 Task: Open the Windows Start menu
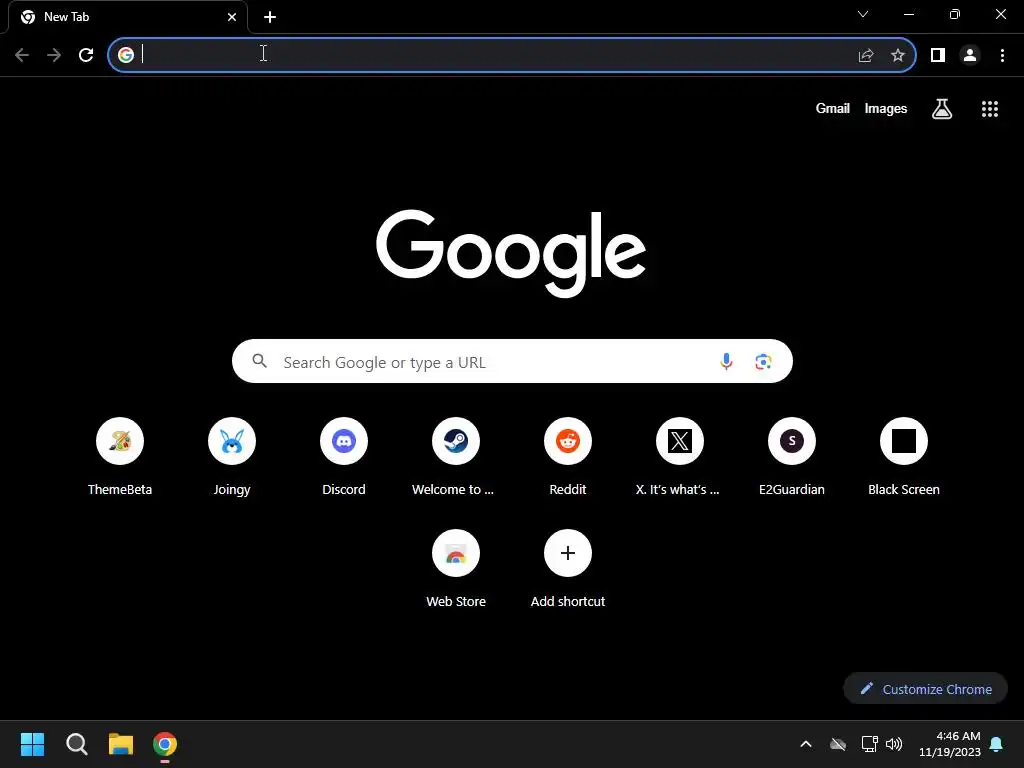click(33, 744)
